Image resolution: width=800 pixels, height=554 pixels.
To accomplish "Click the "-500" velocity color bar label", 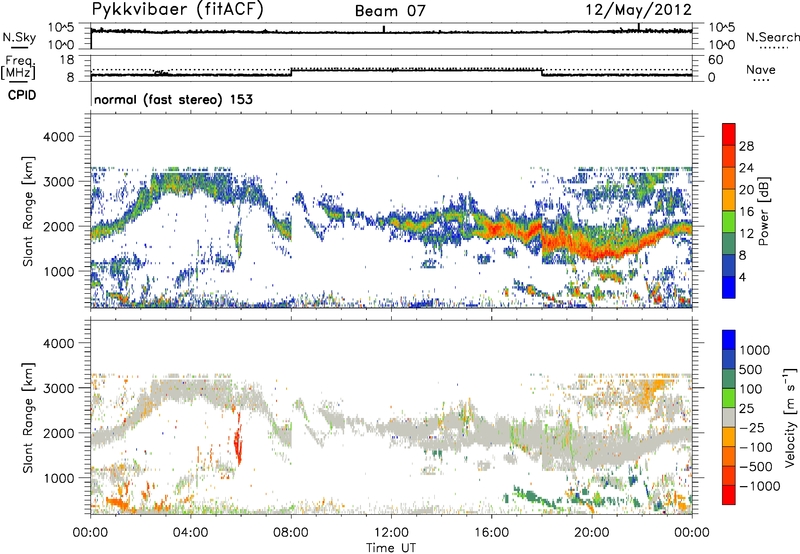I will (x=755, y=467).
